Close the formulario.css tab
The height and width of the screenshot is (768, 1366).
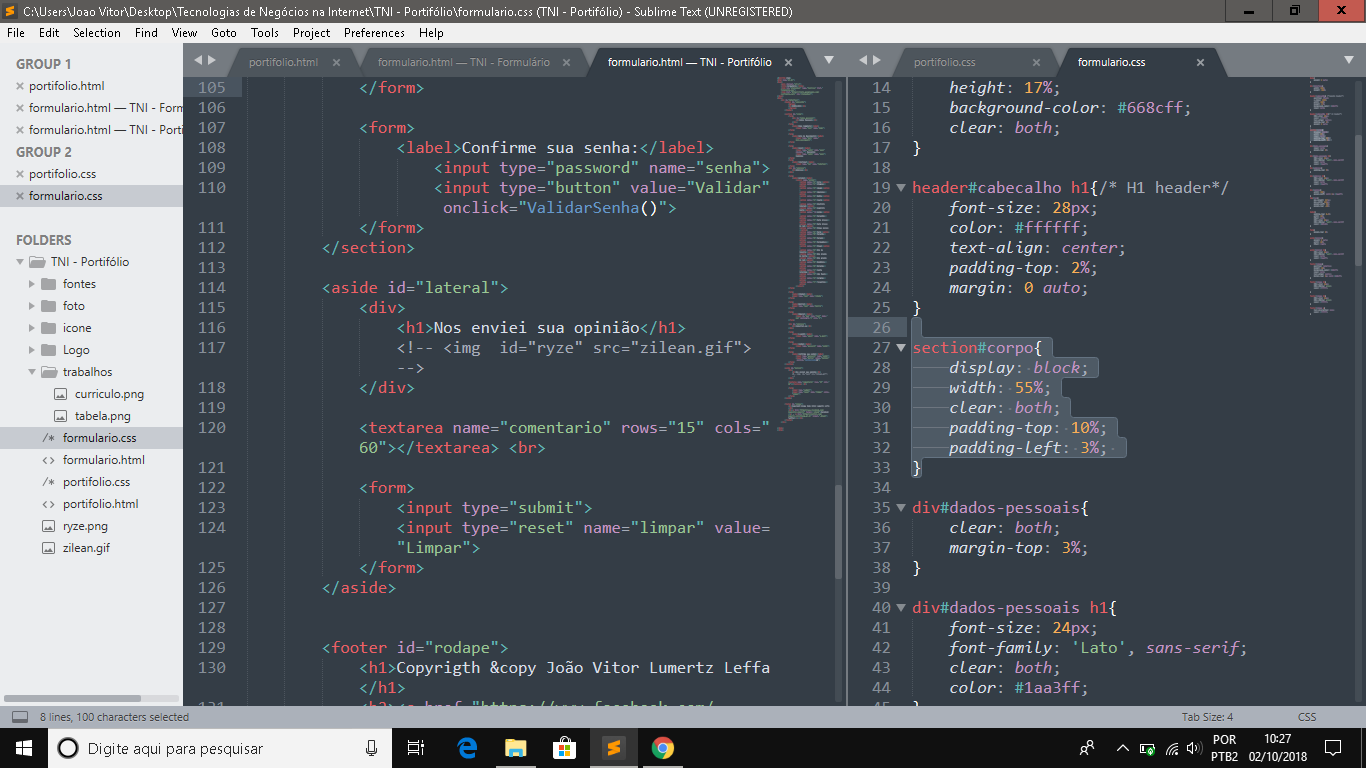[x=1200, y=62]
